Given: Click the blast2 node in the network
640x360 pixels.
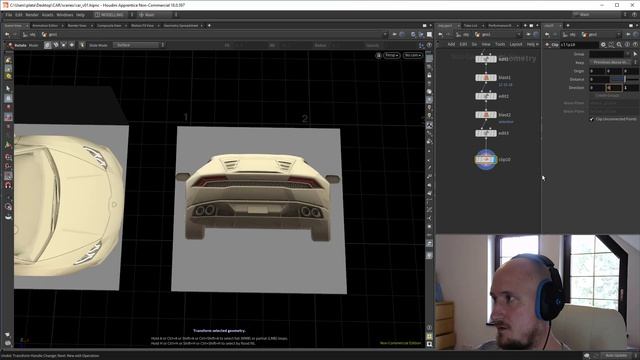Looking at the screenshot, I should coord(486,115).
